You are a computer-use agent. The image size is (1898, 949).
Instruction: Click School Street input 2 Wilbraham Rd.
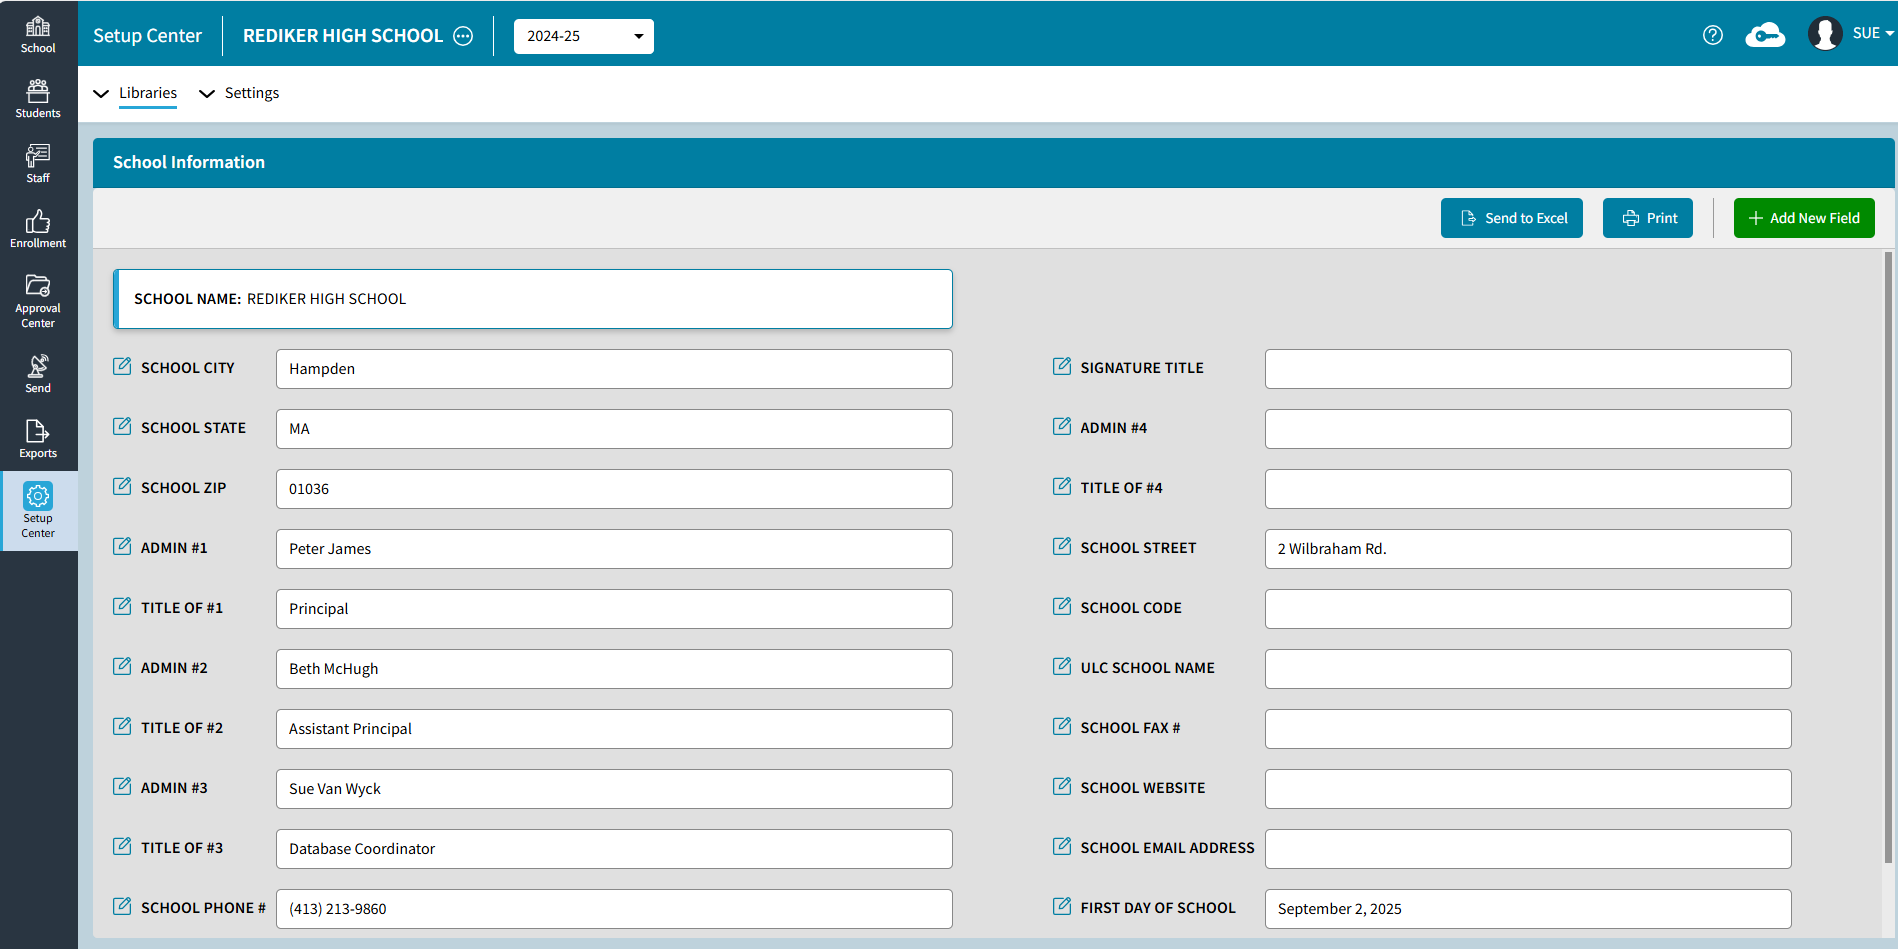[x=1528, y=549]
